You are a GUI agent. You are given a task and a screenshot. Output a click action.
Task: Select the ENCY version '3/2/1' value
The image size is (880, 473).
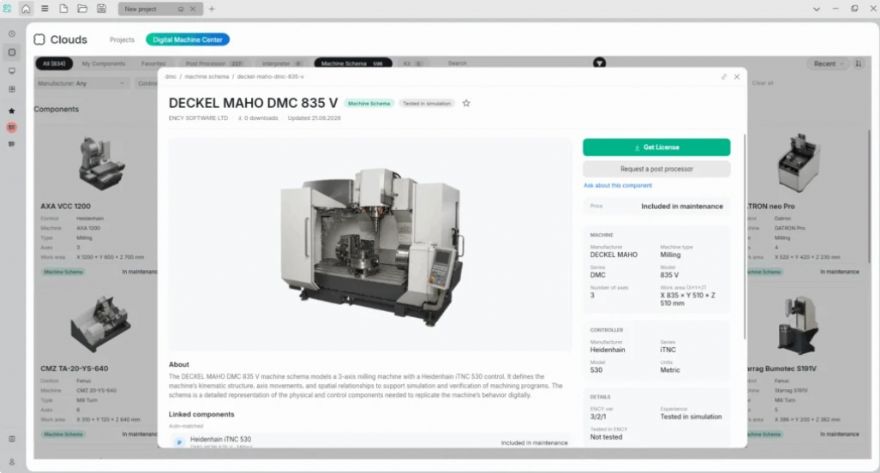click(x=598, y=417)
